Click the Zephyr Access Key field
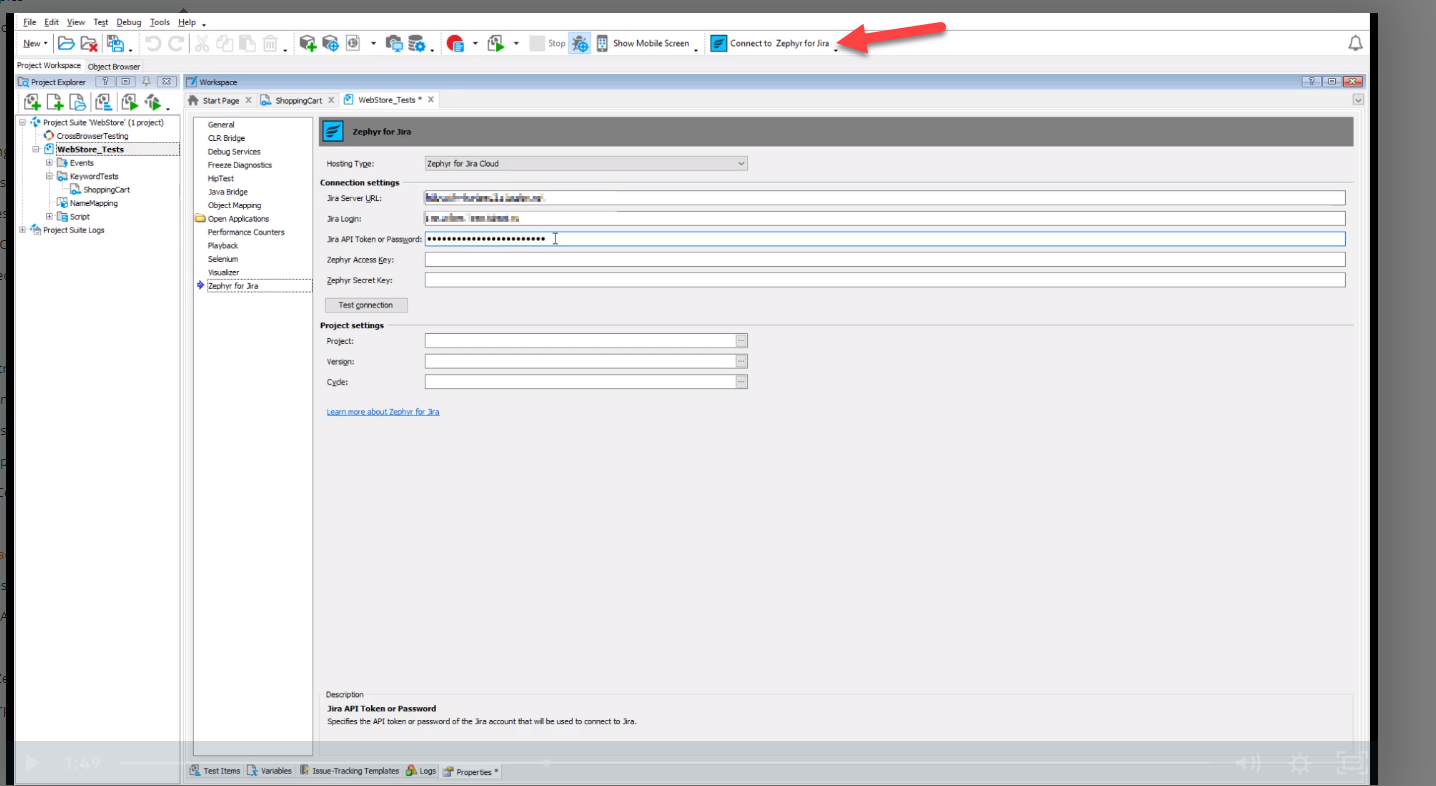This screenshot has width=1436, height=786. [x=884, y=260]
